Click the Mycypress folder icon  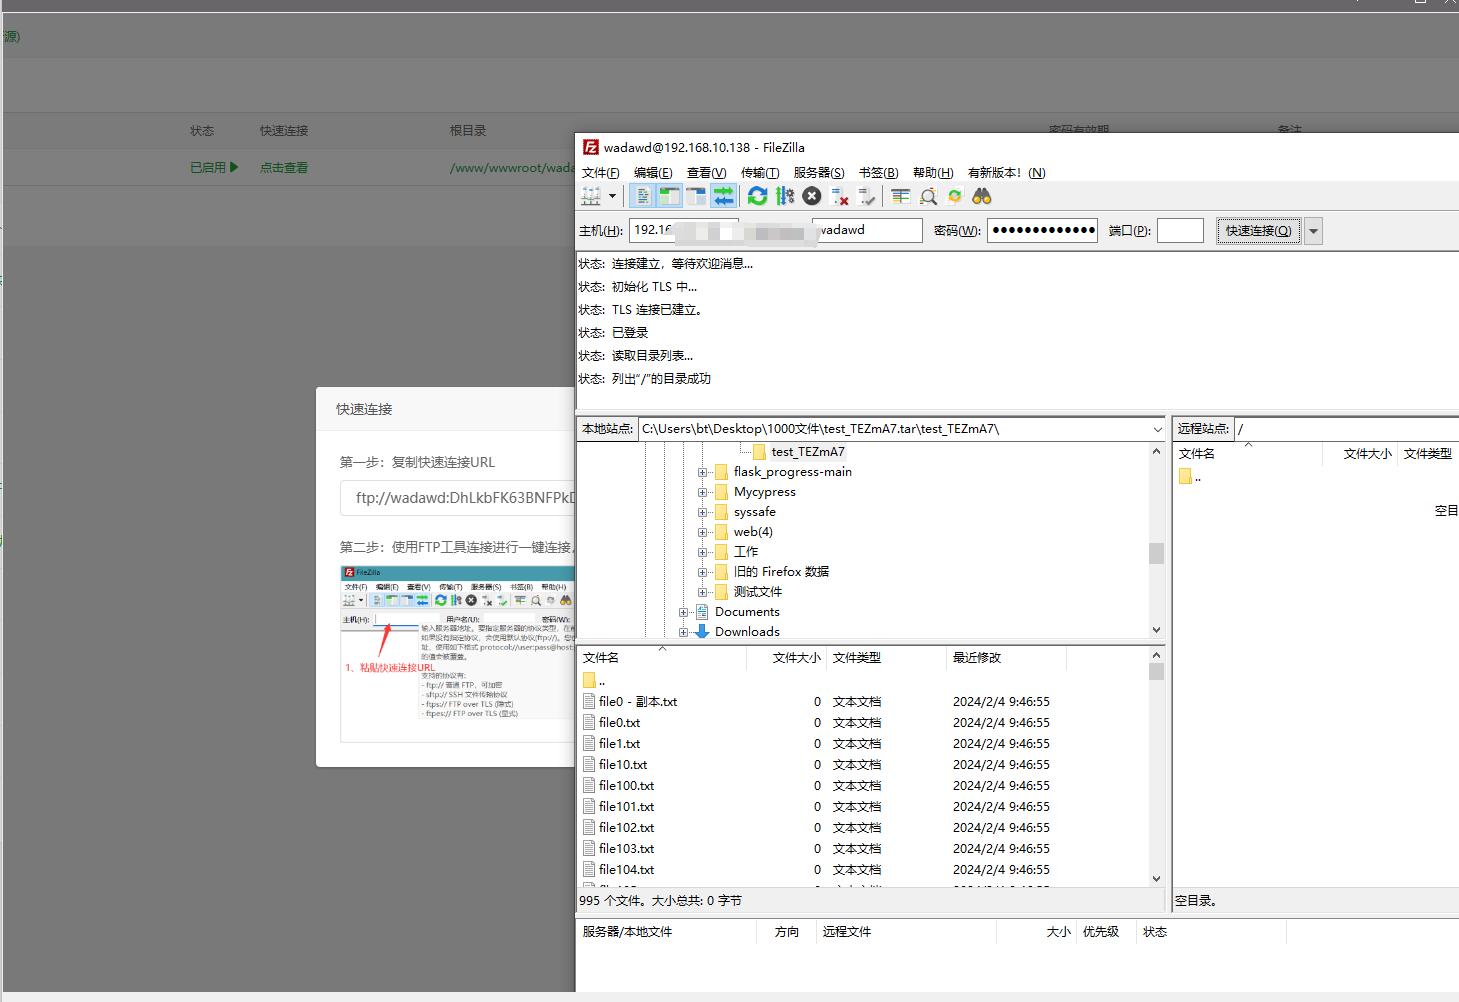(721, 491)
